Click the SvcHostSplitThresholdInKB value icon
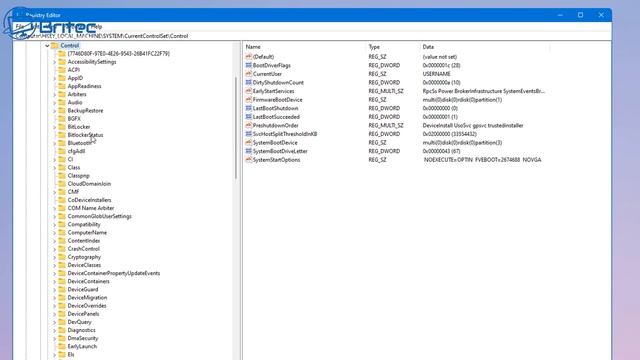Image resolution: width=640 pixels, height=360 pixels. (x=249, y=134)
